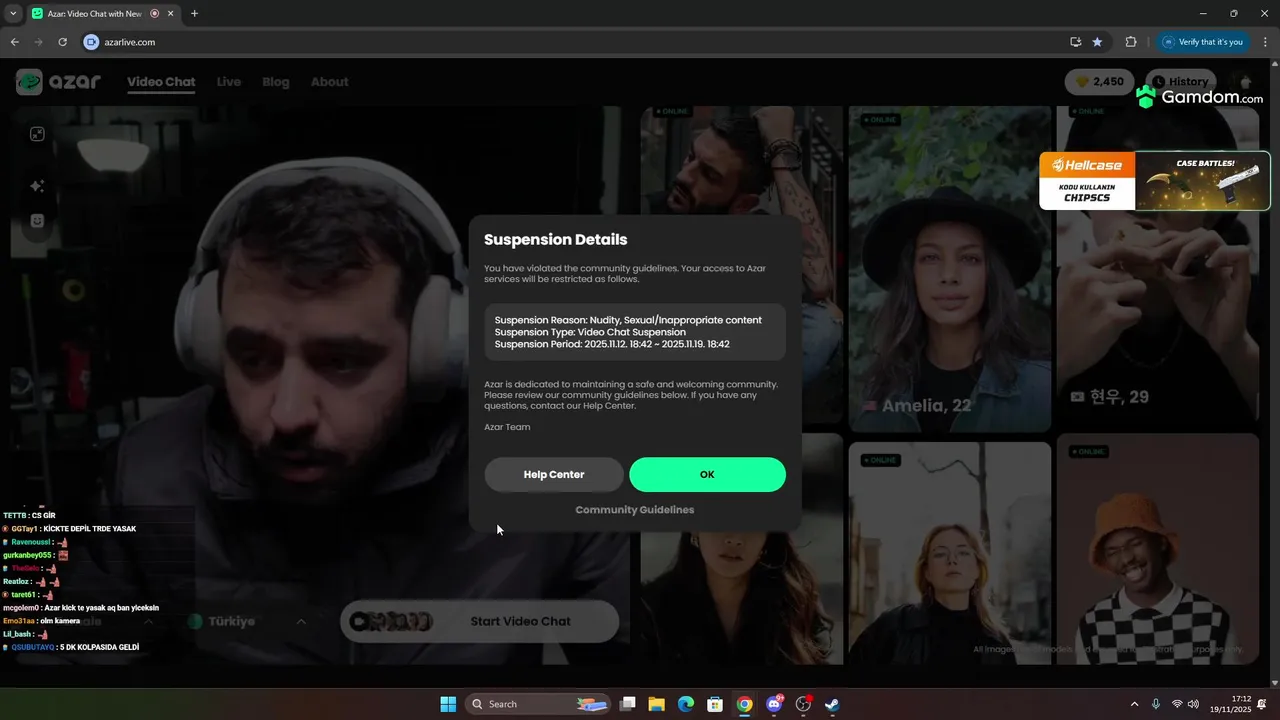Go back in browser history
Screen dimensions: 1280x720
click(x=14, y=42)
